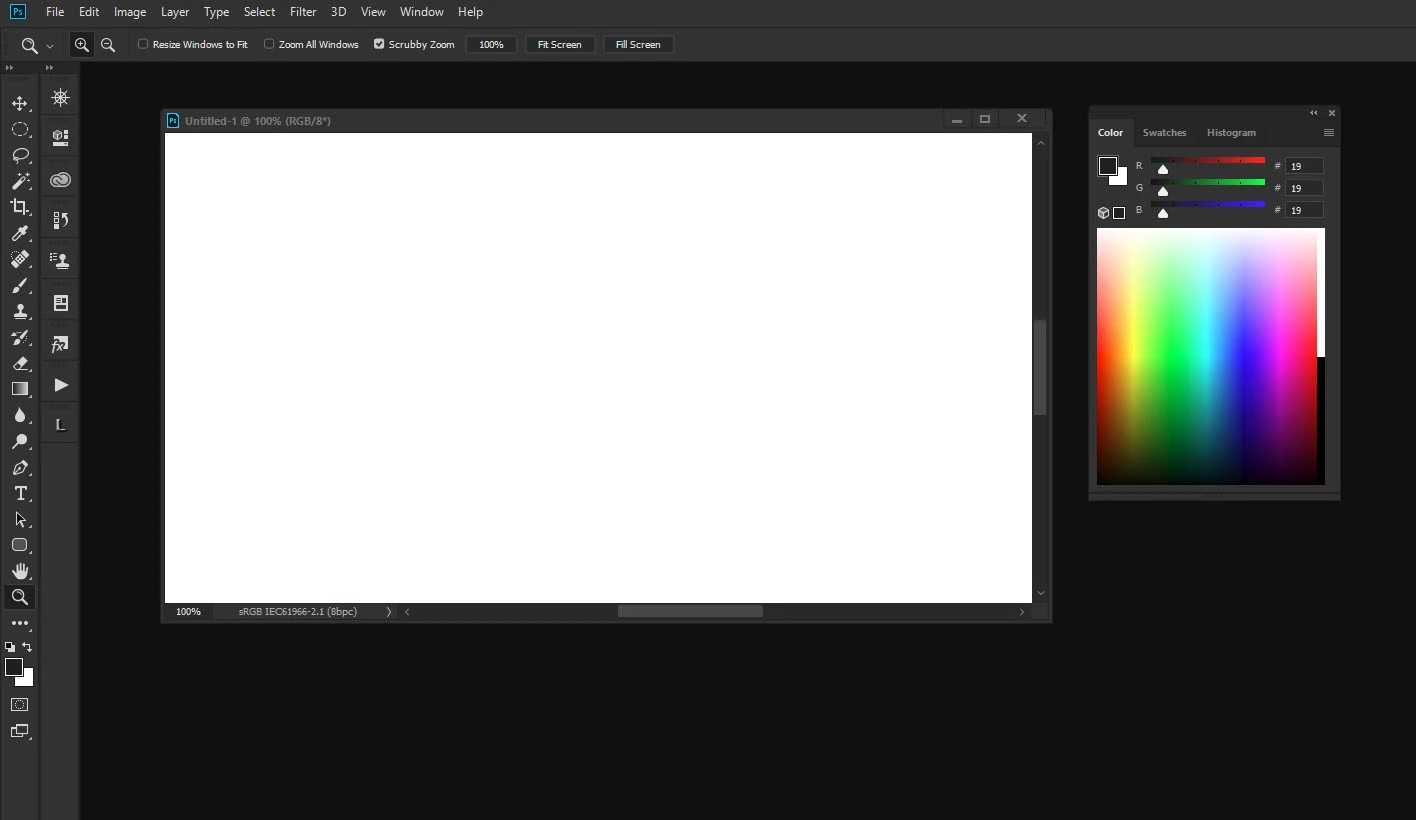The width and height of the screenshot is (1416, 820).
Task: Choose Zoom Out mode in options bar
Action: [x=108, y=45]
